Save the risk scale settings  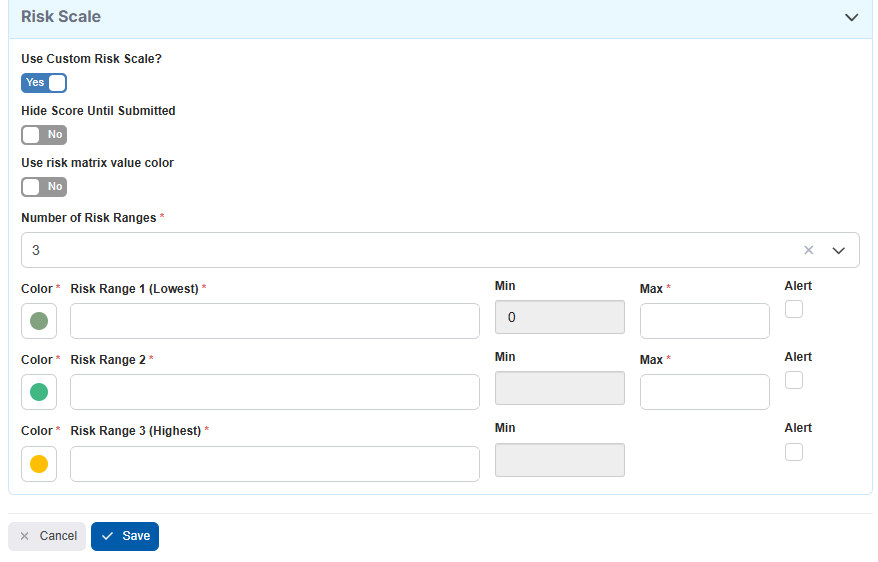(125, 536)
